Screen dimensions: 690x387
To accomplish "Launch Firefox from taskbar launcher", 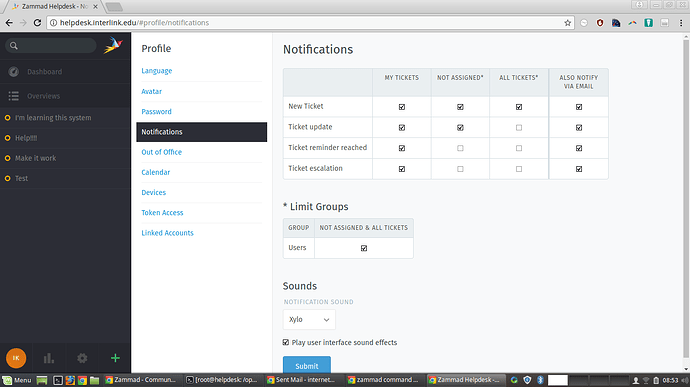I will [70, 380].
